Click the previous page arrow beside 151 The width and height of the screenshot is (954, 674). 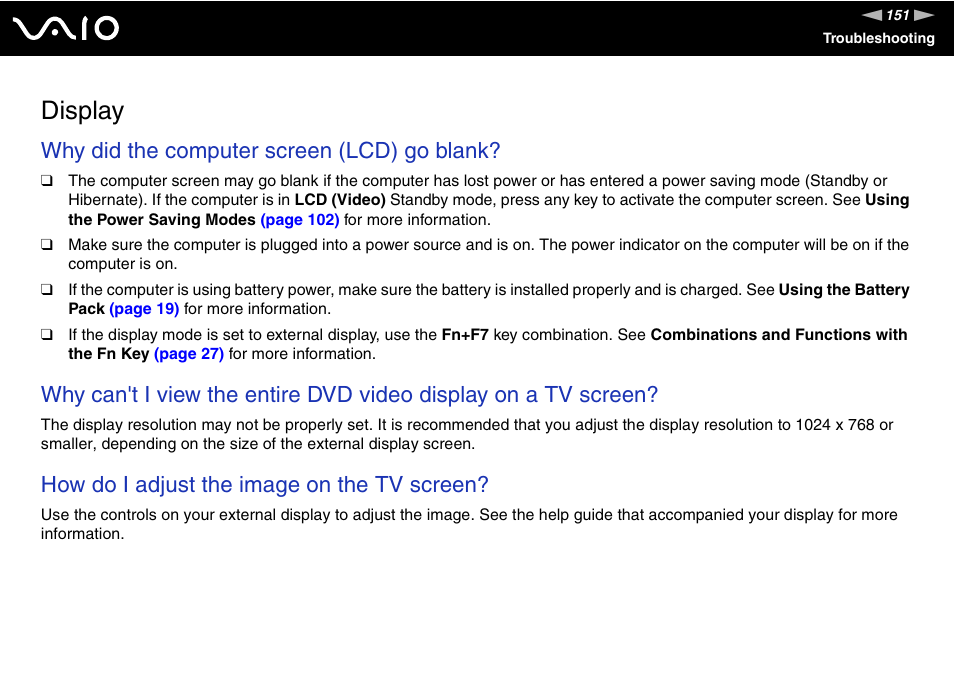coord(871,15)
